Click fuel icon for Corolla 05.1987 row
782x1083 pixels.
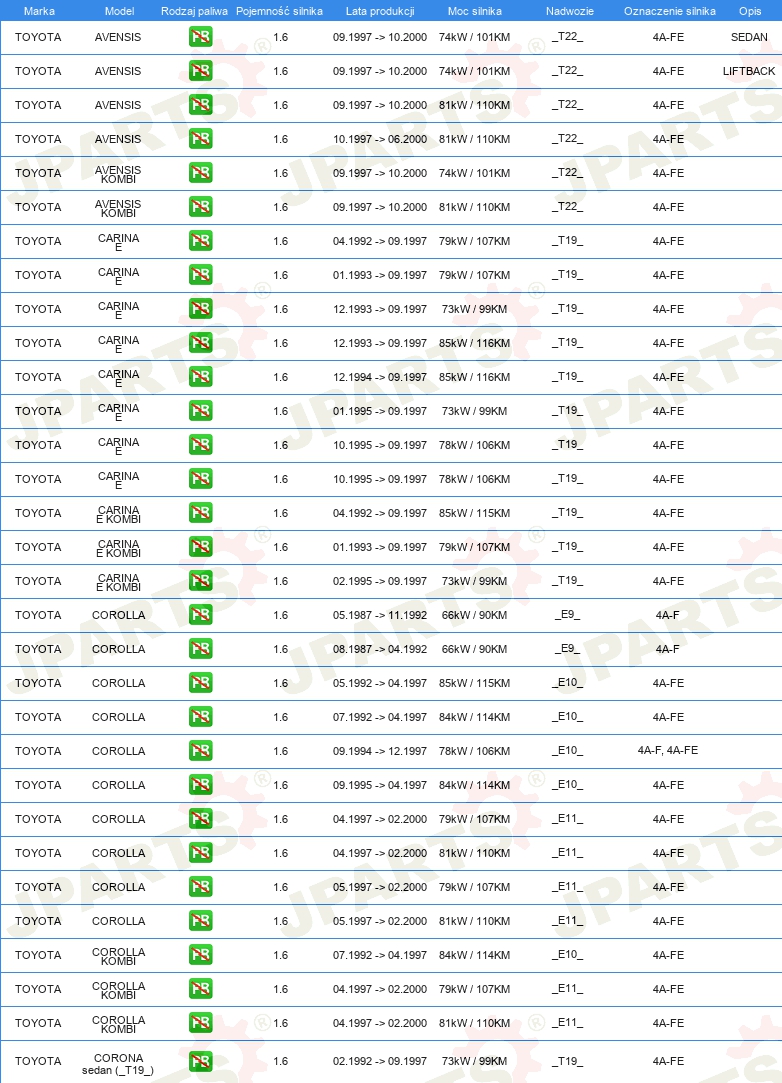(200, 615)
